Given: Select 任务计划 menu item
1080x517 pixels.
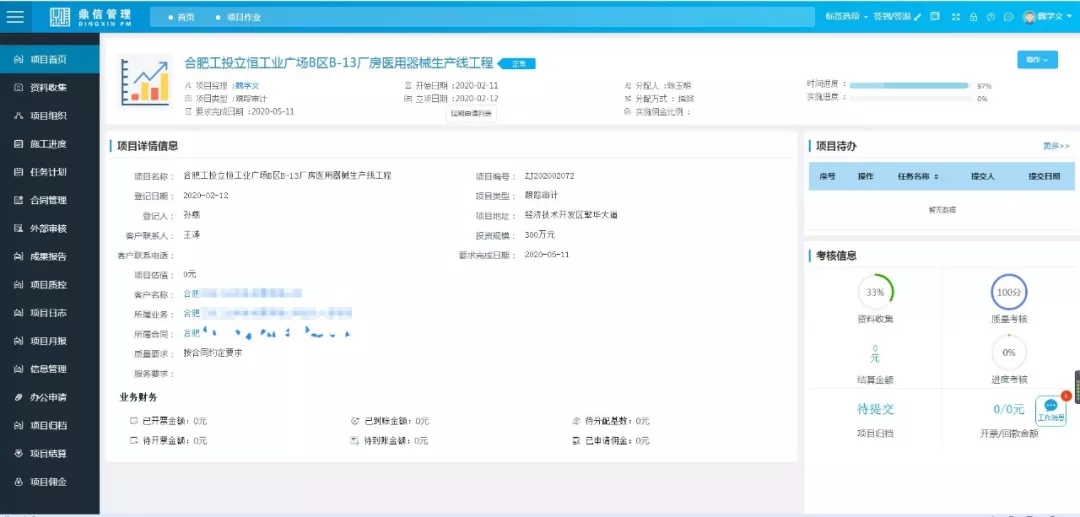Looking at the screenshot, I should [x=50, y=172].
